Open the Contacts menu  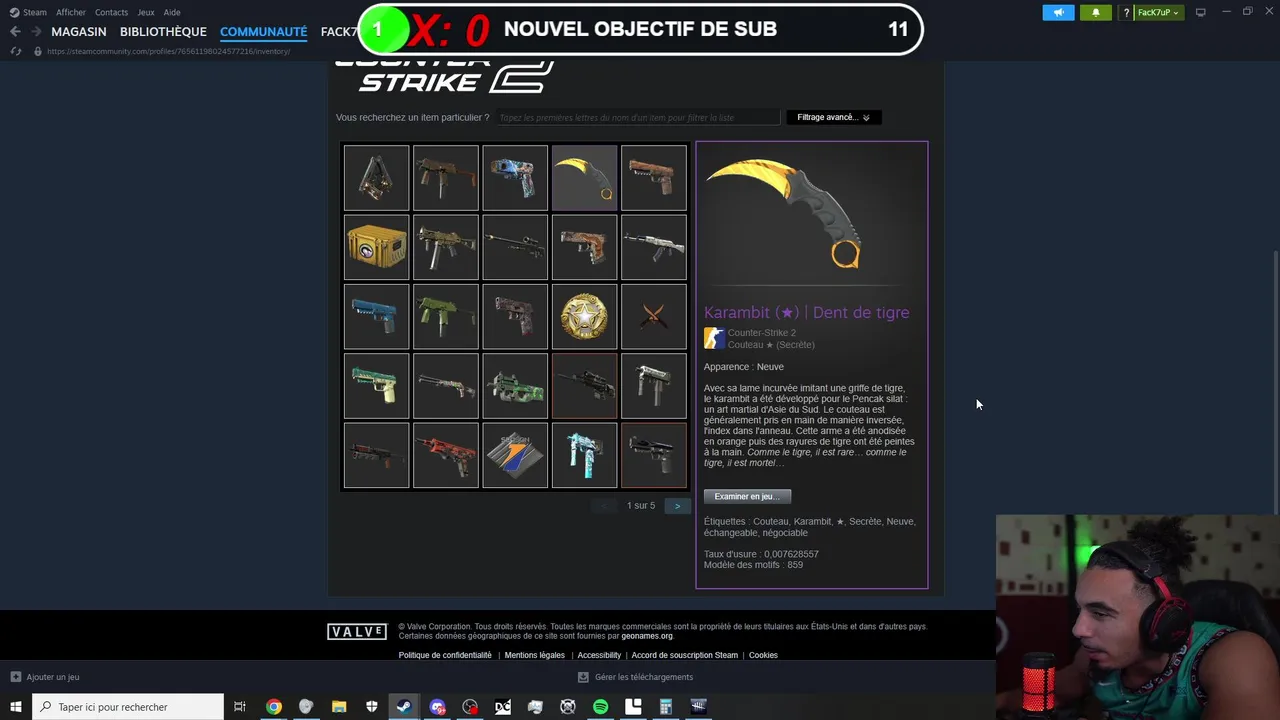pyautogui.click(x=111, y=12)
